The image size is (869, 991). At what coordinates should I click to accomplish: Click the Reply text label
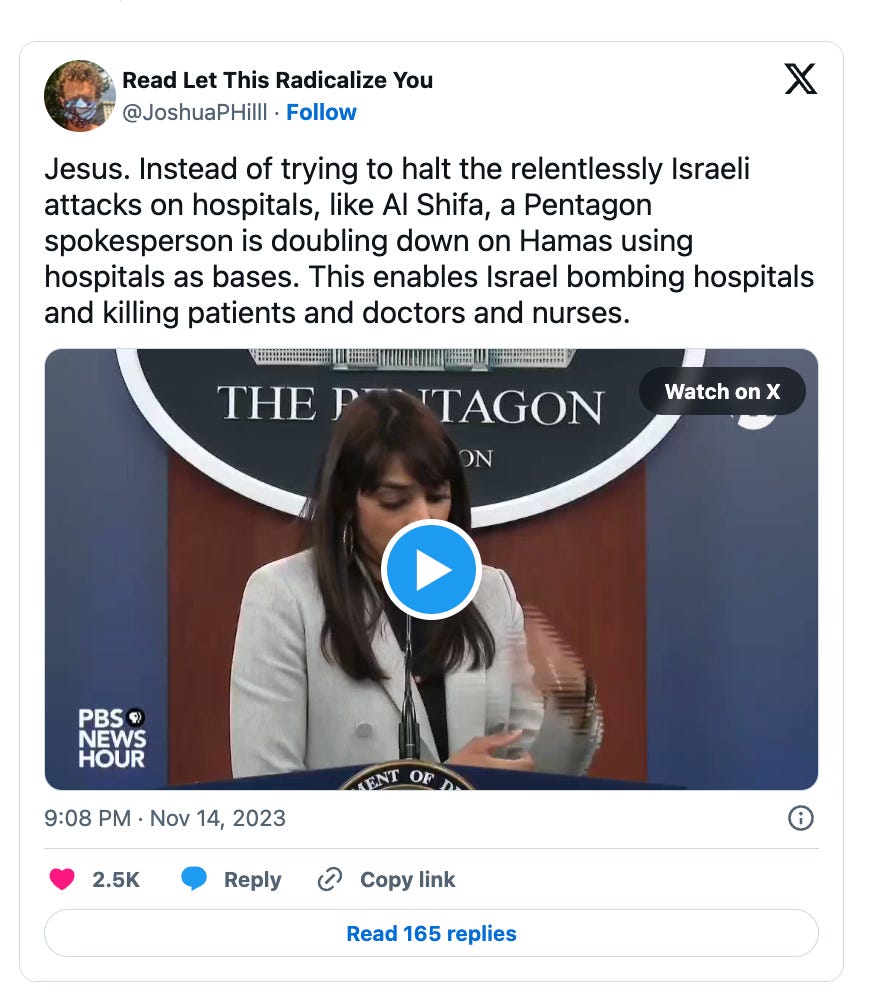[253, 879]
